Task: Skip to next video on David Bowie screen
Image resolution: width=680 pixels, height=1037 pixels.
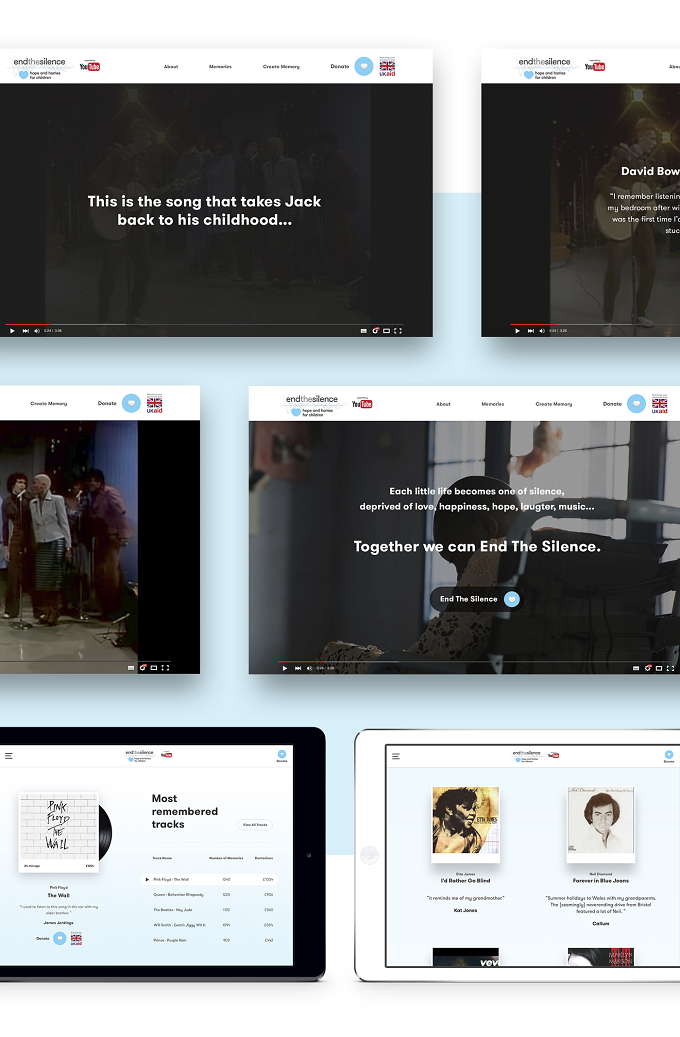Action: (531, 331)
